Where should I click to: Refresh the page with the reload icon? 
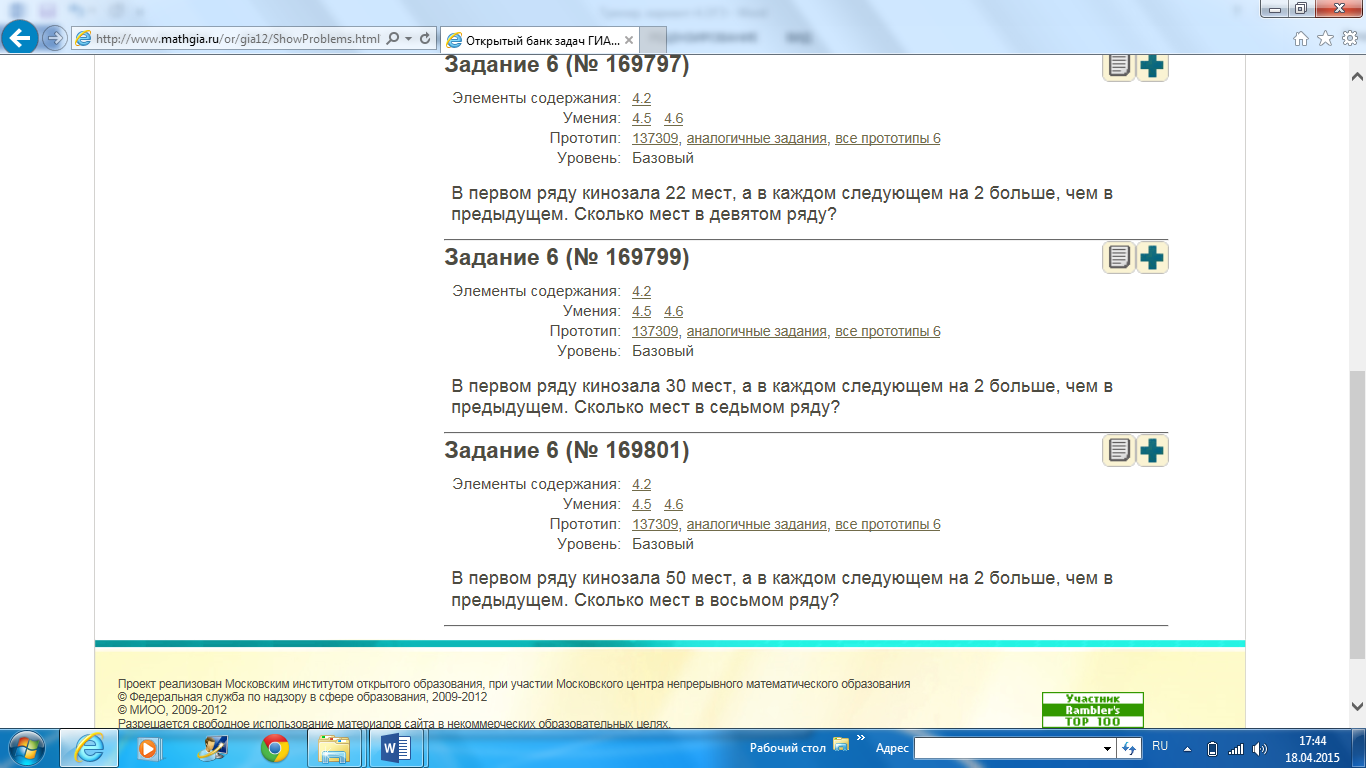click(425, 39)
